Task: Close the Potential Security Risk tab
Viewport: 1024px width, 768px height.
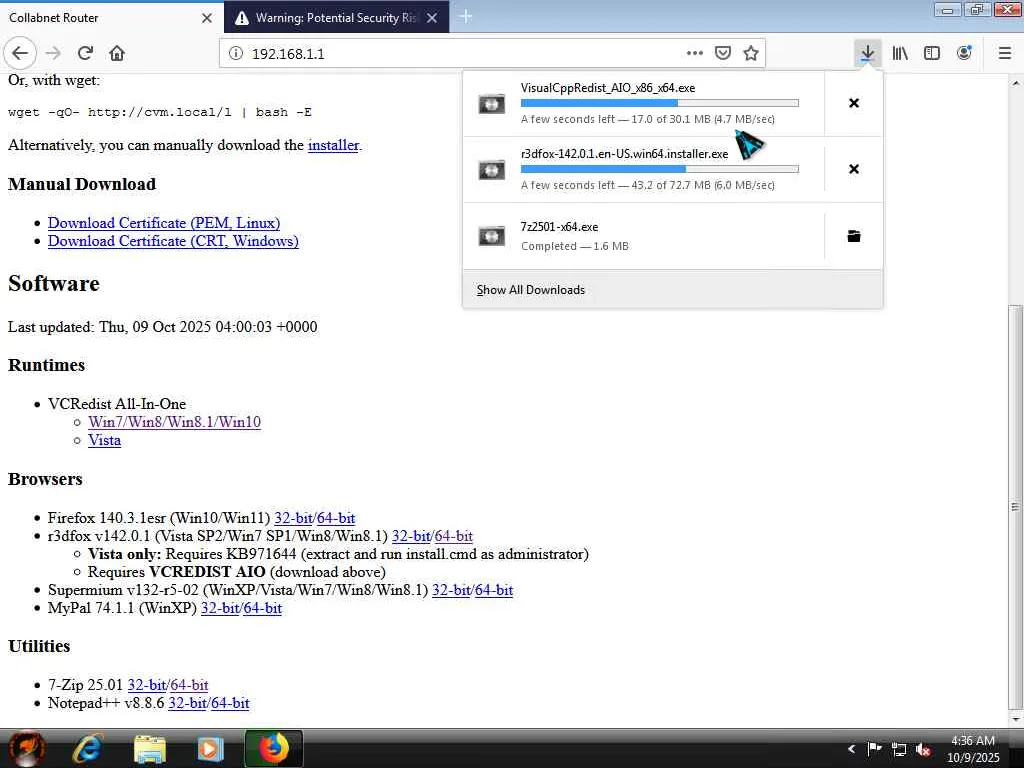Action: click(x=432, y=18)
